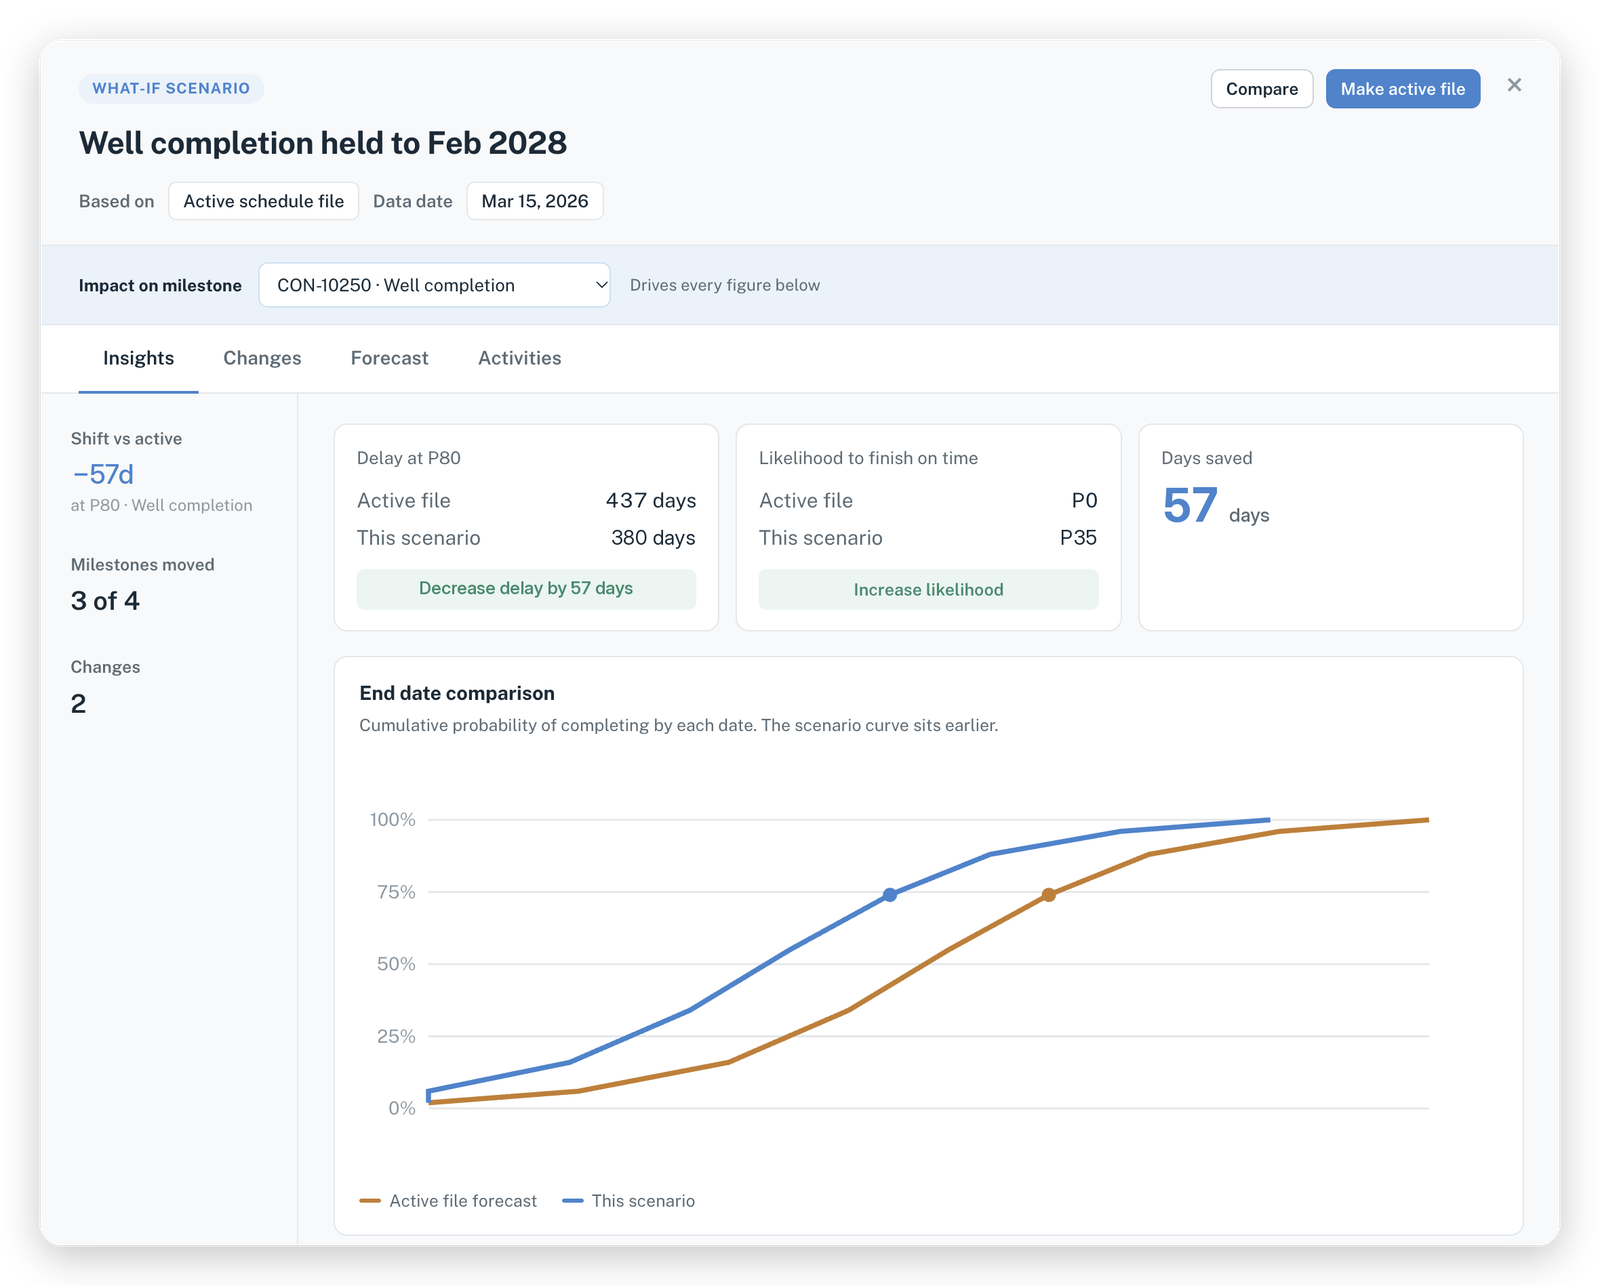The width and height of the screenshot is (1600, 1286).
Task: Click the '3 of 4' milestones moved value
Action: (x=105, y=601)
